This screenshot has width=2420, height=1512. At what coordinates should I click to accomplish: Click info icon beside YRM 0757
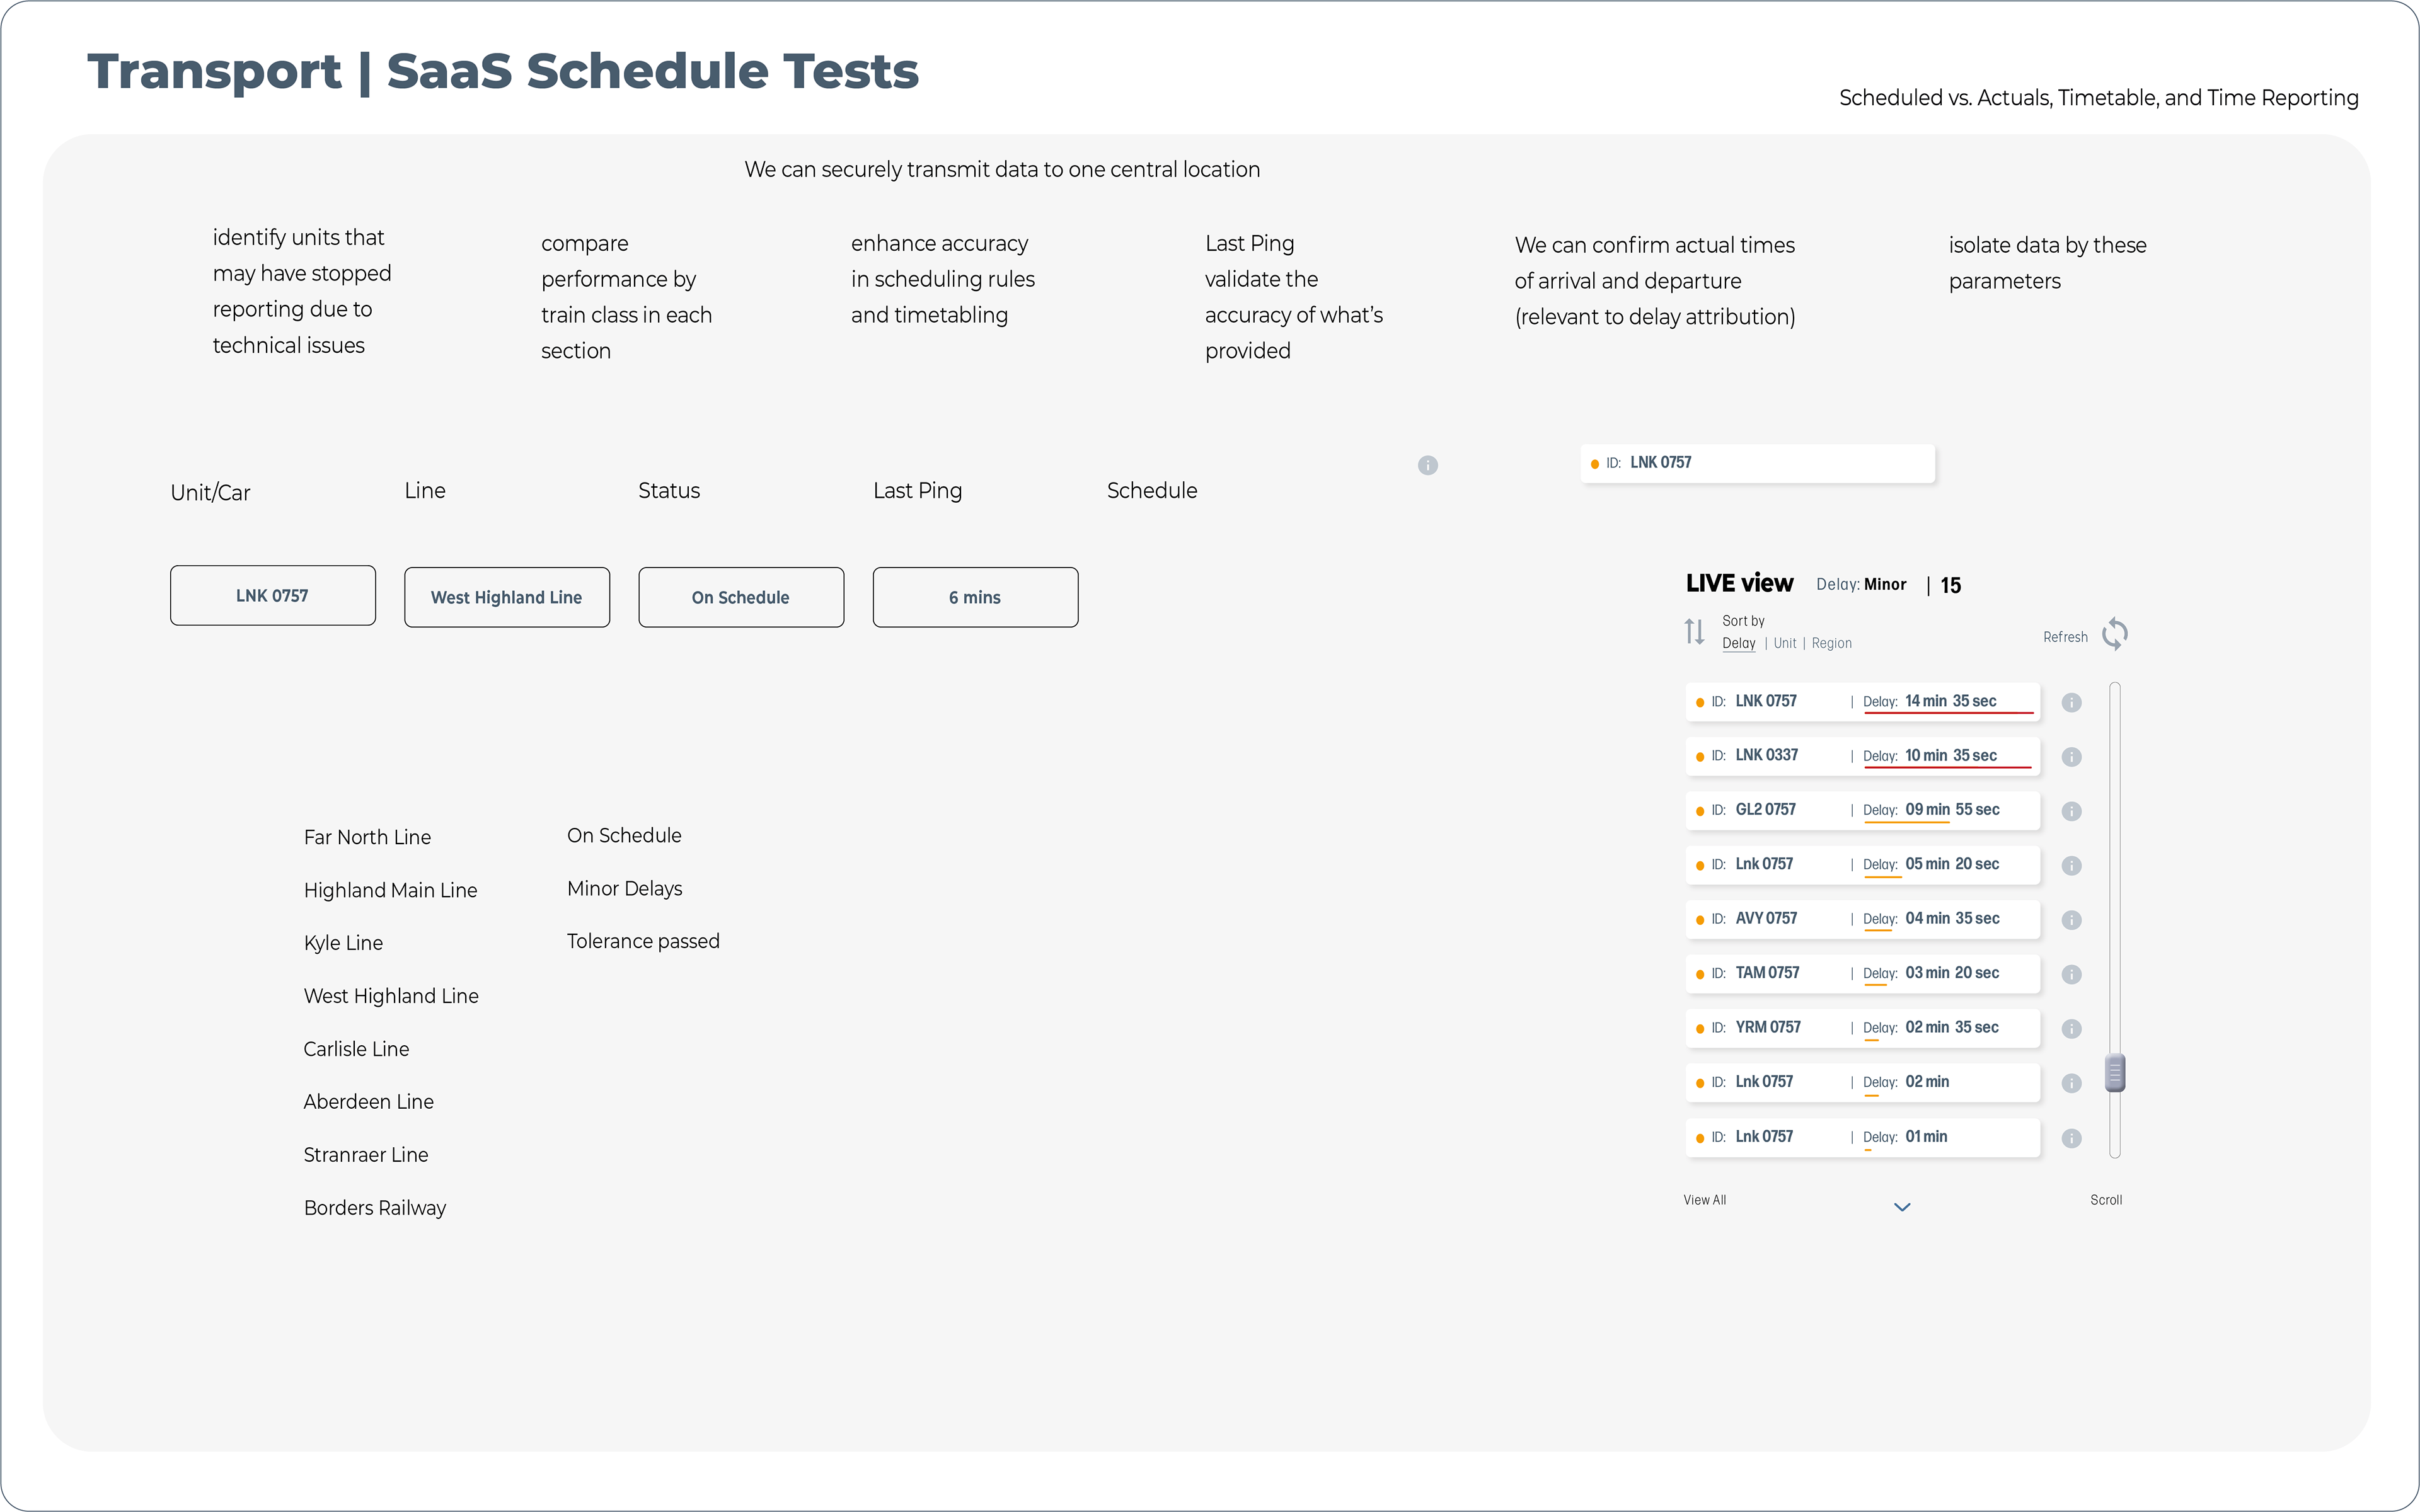tap(2071, 1029)
